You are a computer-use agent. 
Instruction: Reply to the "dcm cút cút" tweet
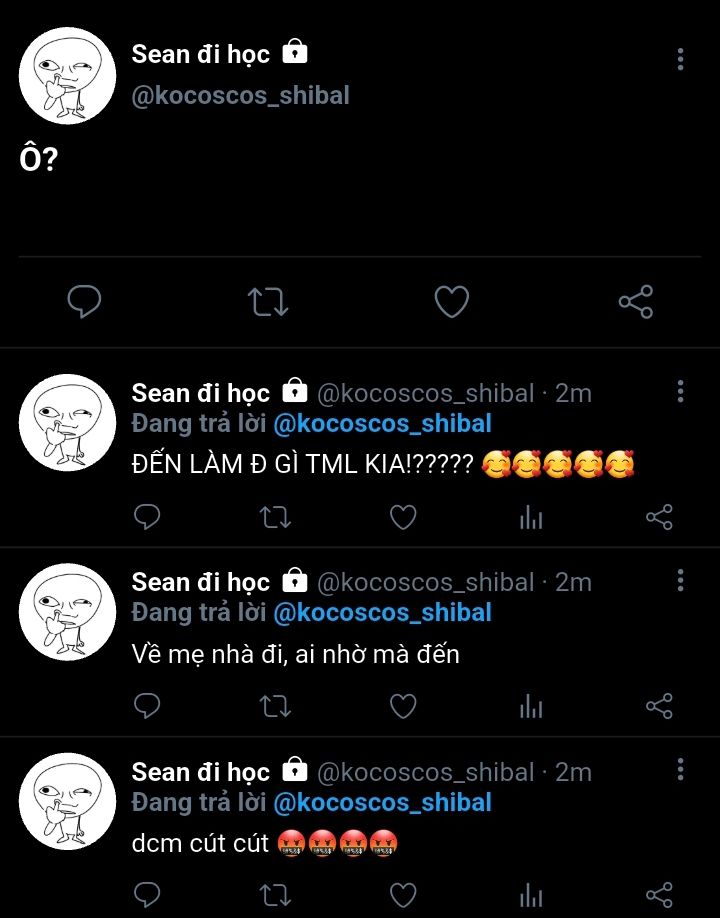(147, 894)
